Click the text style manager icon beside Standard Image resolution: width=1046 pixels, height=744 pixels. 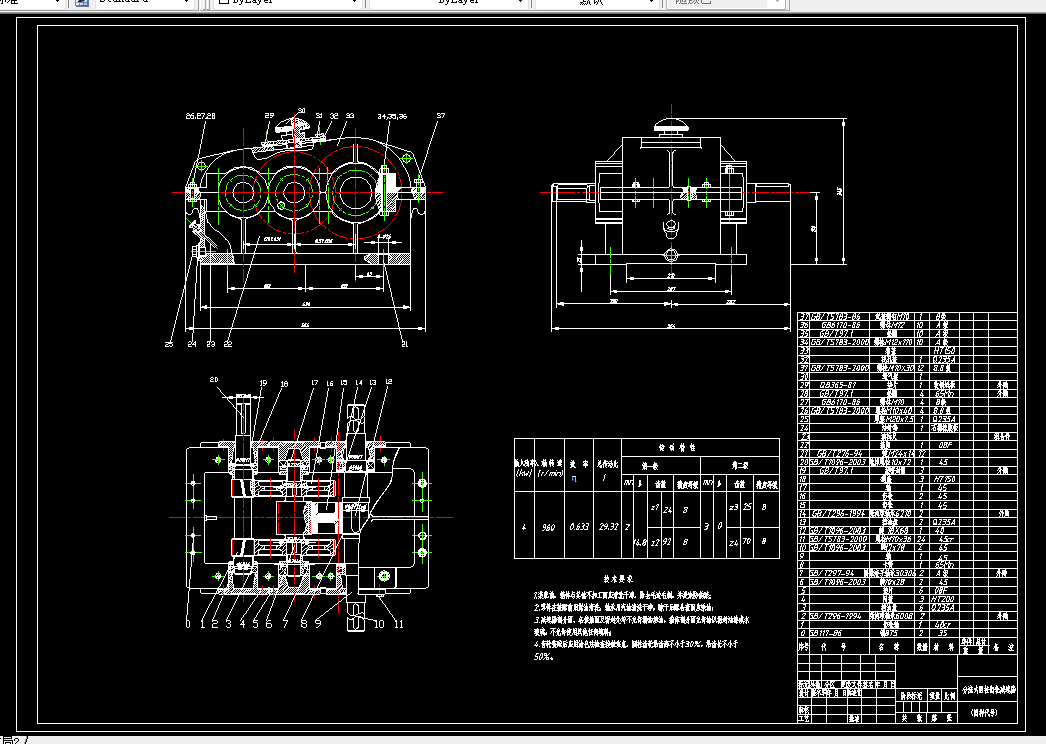tap(81, 2)
